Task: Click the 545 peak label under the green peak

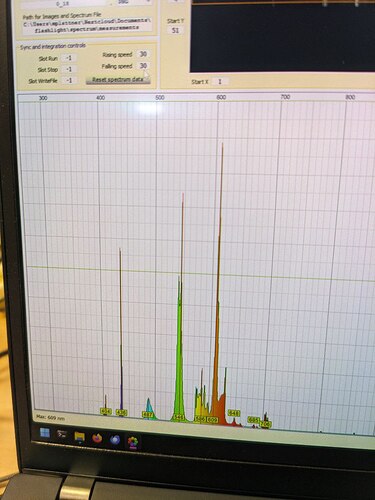Action: tap(180, 417)
